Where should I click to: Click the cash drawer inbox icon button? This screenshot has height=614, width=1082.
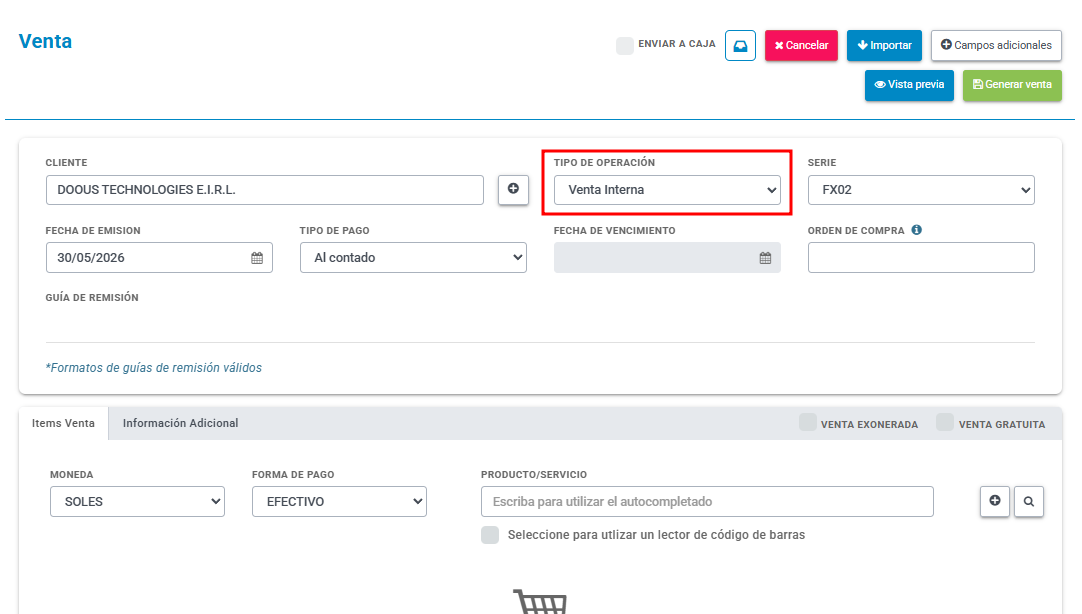(740, 46)
